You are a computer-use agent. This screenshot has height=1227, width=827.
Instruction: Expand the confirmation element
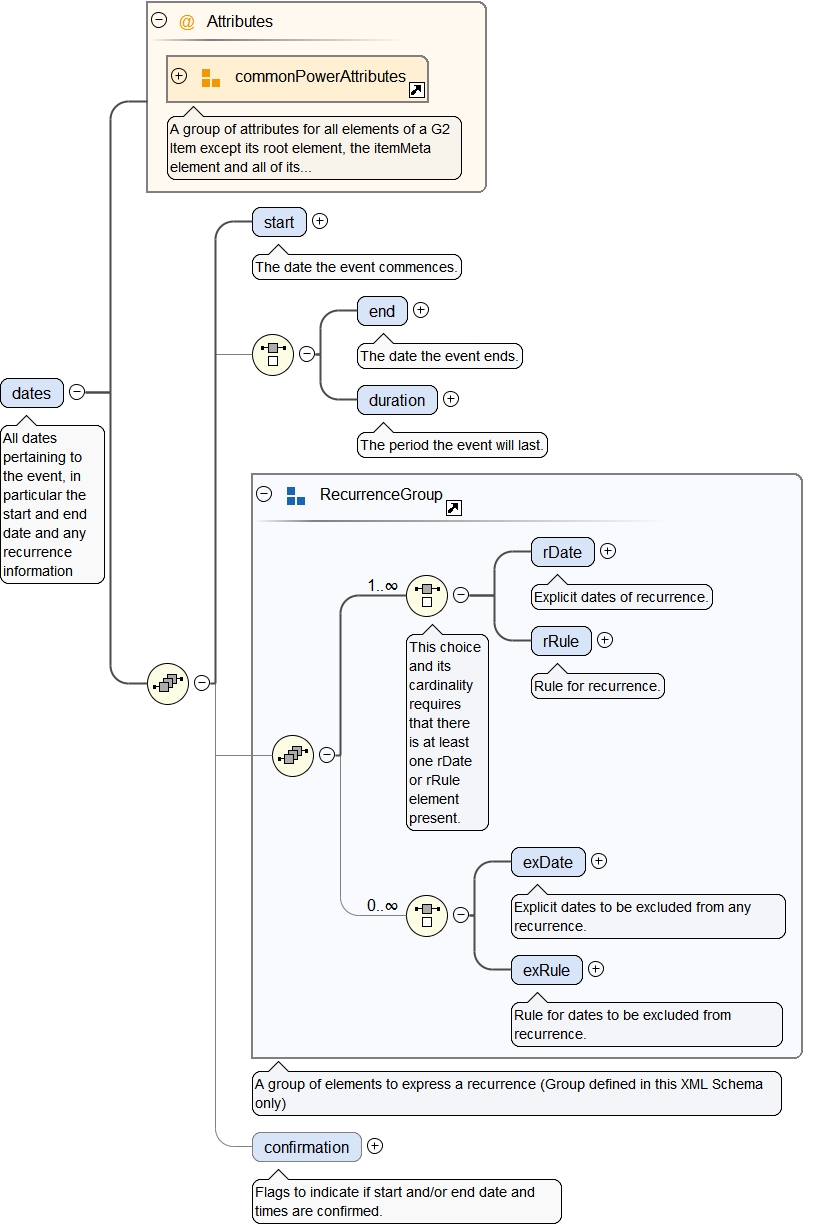(375, 1146)
